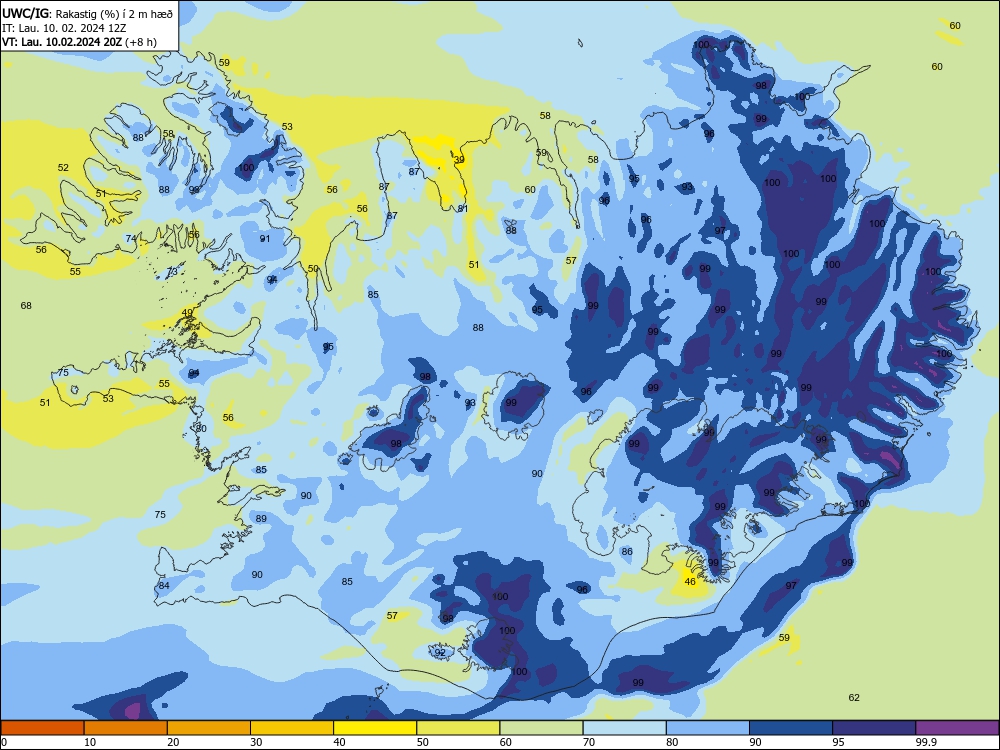Click the map value '68' over the western sea
Viewport: 1000px width, 750px height.
click(x=26, y=305)
